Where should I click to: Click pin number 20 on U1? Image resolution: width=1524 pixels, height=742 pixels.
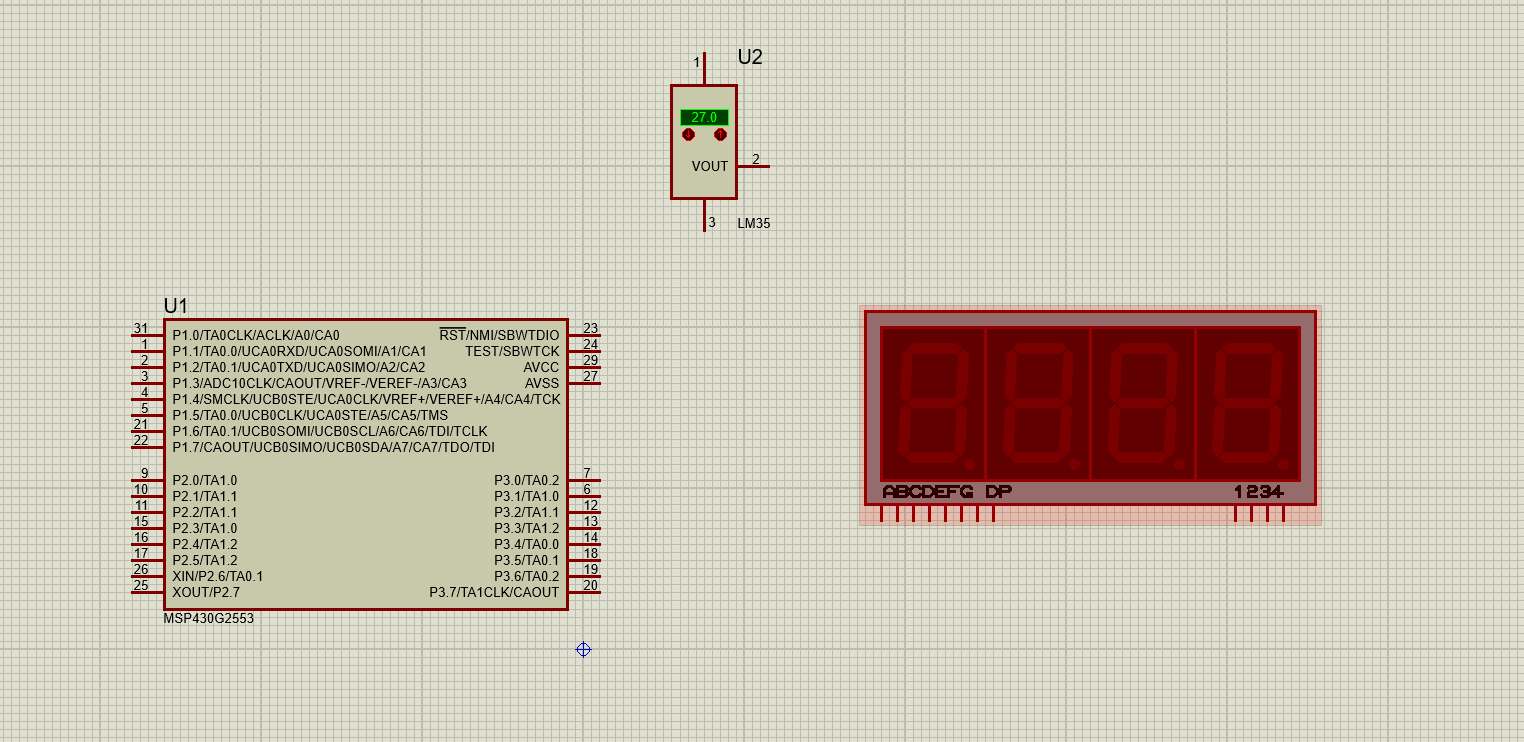[591, 586]
